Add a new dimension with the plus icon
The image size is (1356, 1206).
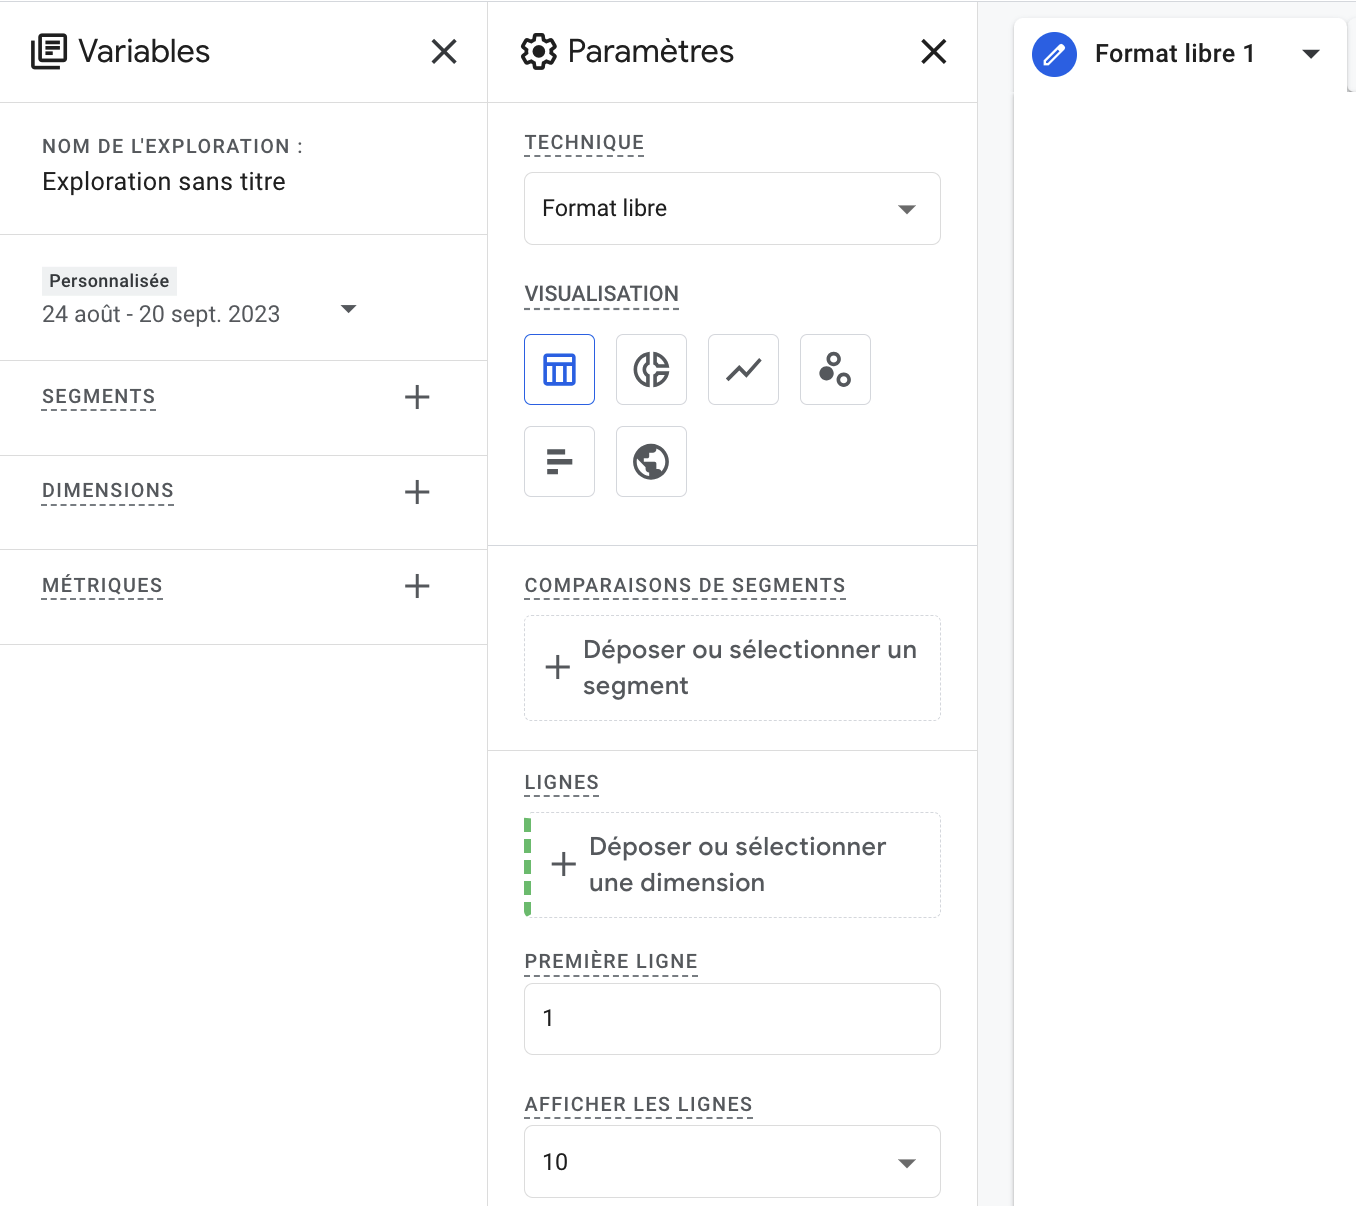point(417,492)
